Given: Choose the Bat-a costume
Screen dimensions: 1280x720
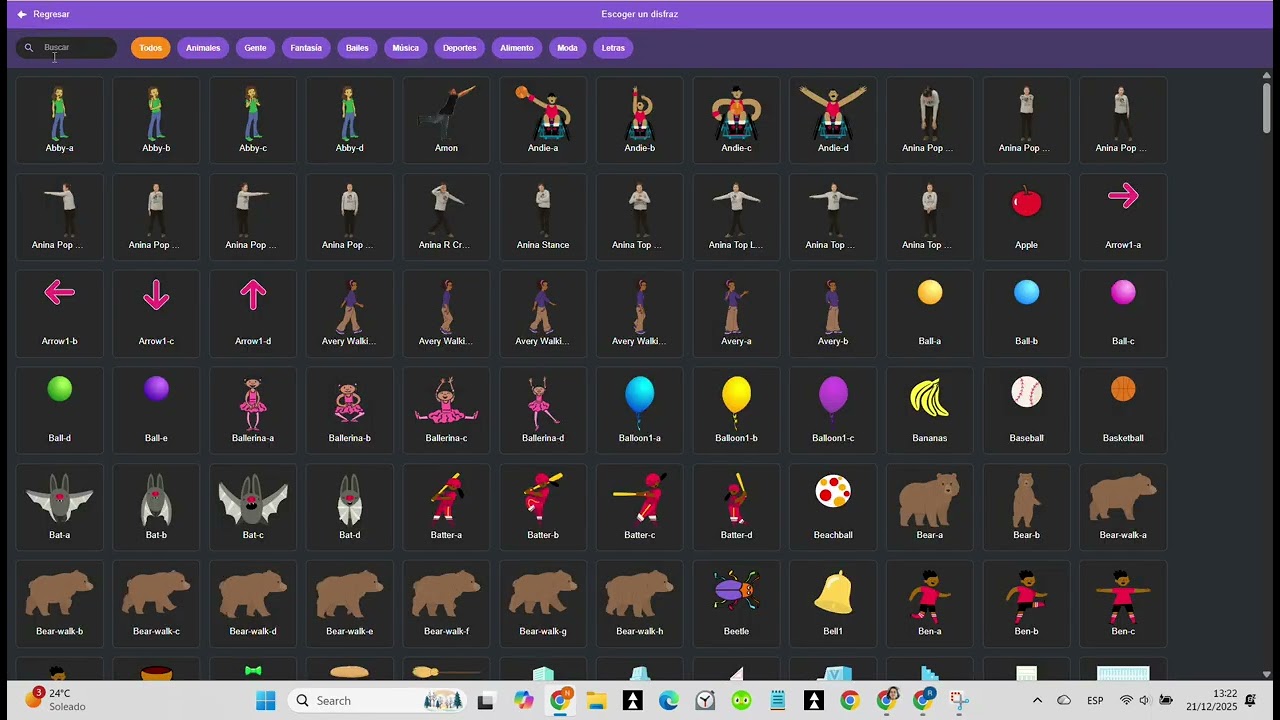Looking at the screenshot, I should [x=60, y=507].
